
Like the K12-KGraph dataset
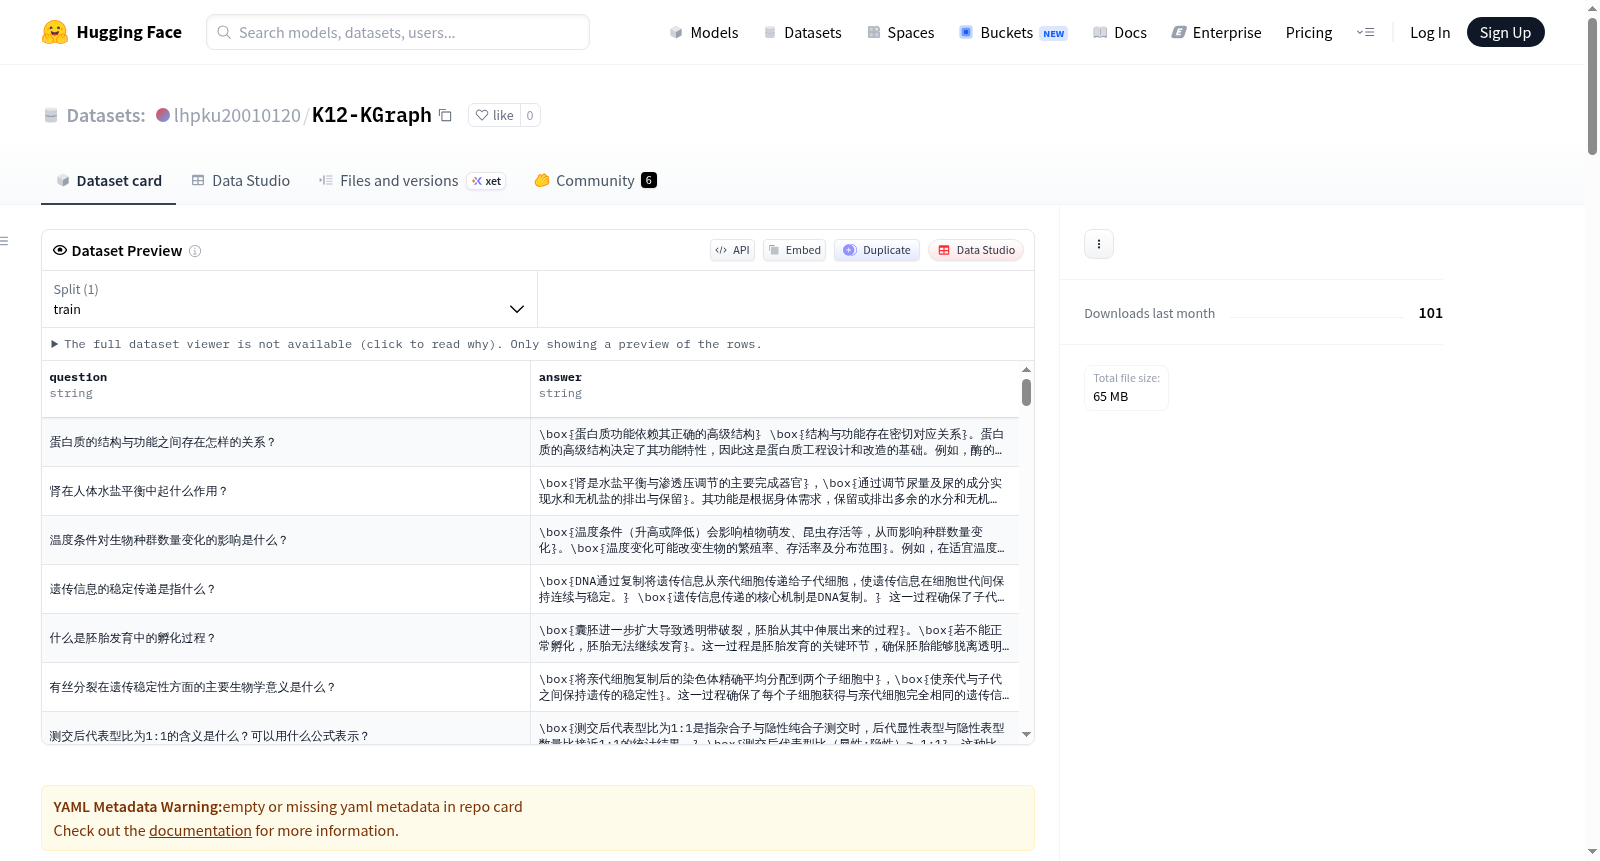494,115
